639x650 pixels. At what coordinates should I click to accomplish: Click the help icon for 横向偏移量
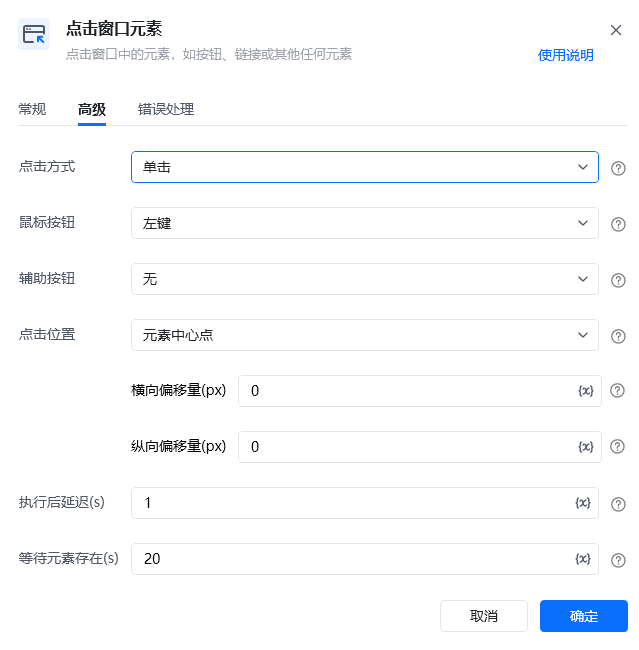coord(617,390)
